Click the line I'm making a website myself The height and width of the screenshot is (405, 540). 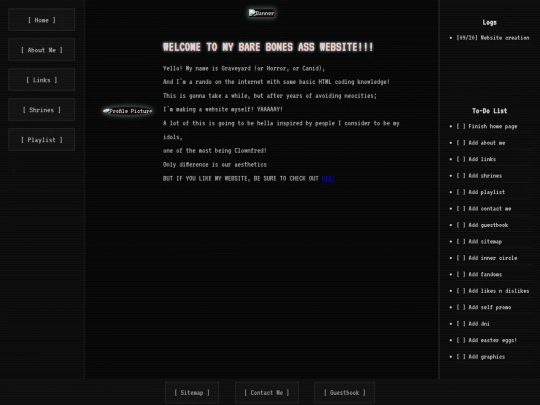[x=223, y=110]
